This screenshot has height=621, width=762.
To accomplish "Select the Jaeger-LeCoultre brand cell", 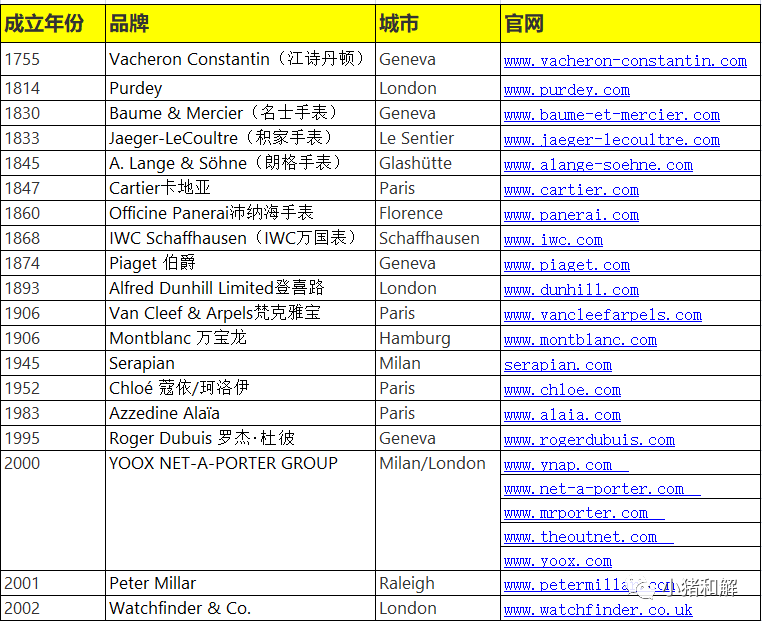I will coord(241,138).
